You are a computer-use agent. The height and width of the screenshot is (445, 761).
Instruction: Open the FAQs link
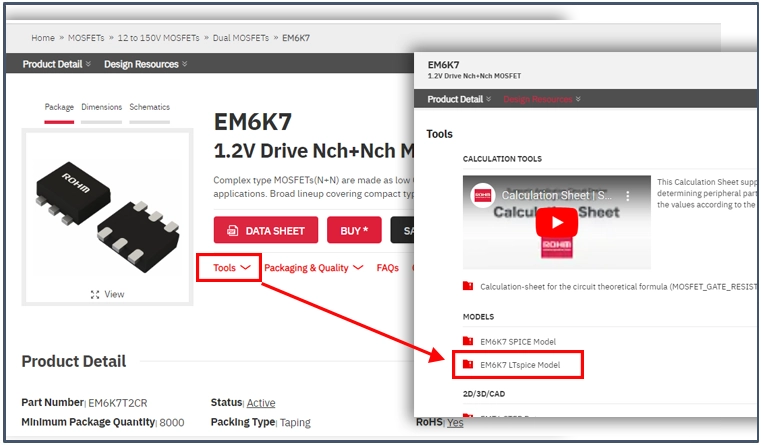[387, 267]
